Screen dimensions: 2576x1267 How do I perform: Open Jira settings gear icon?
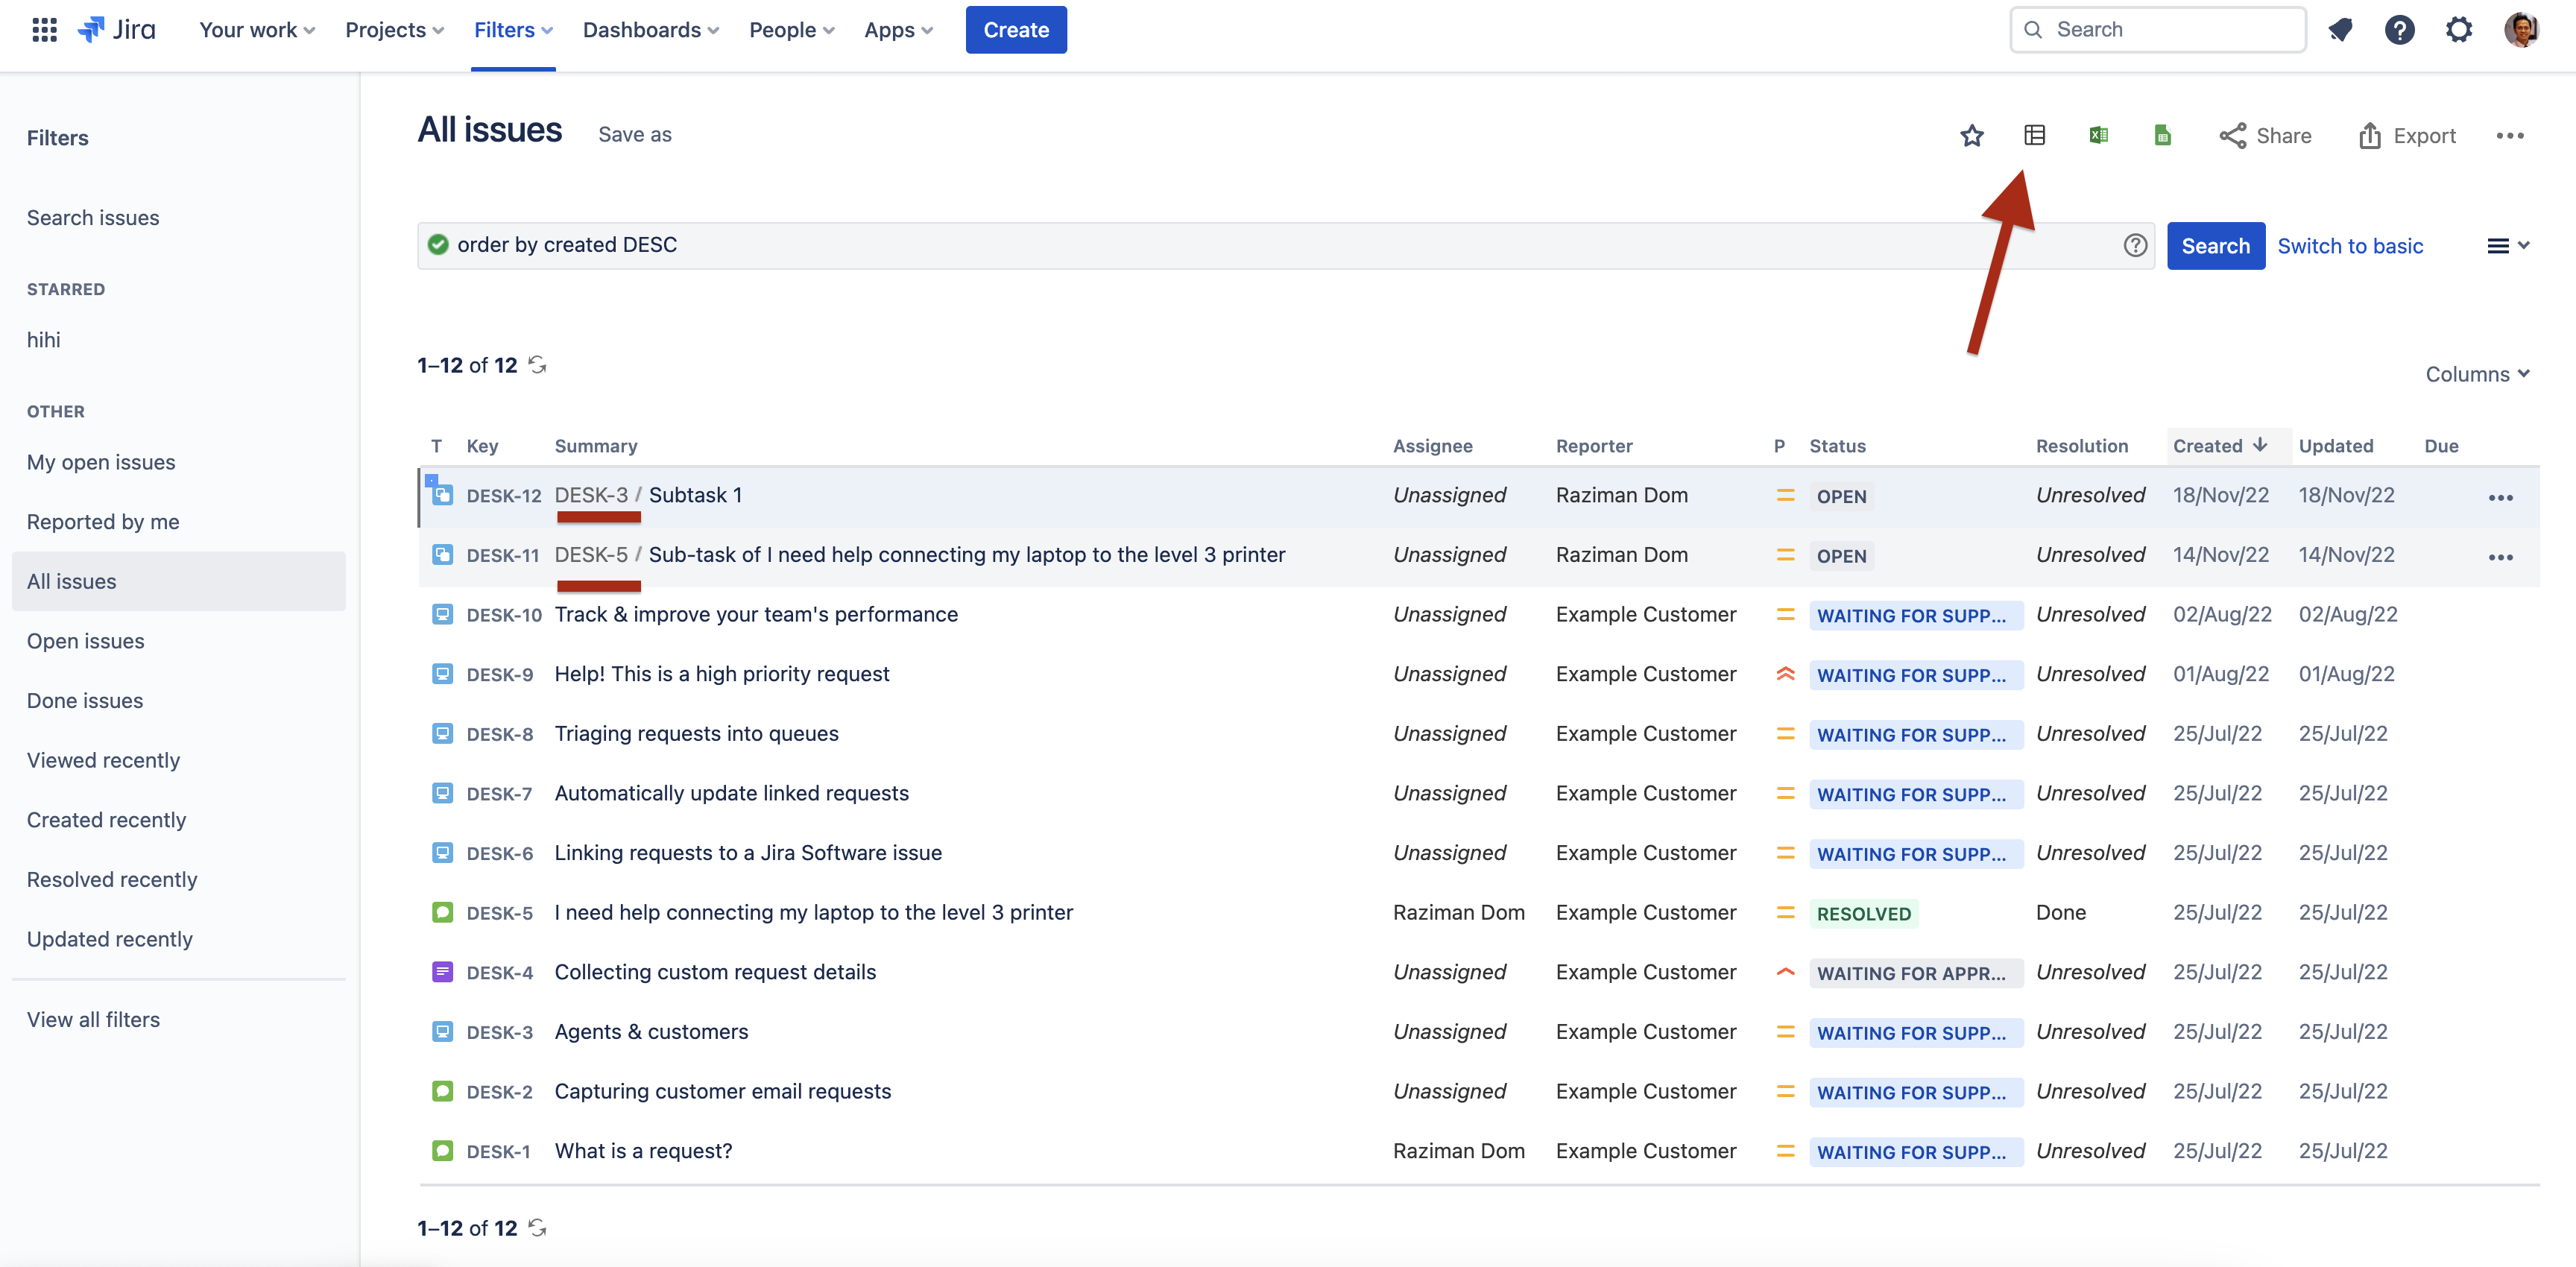2459,29
